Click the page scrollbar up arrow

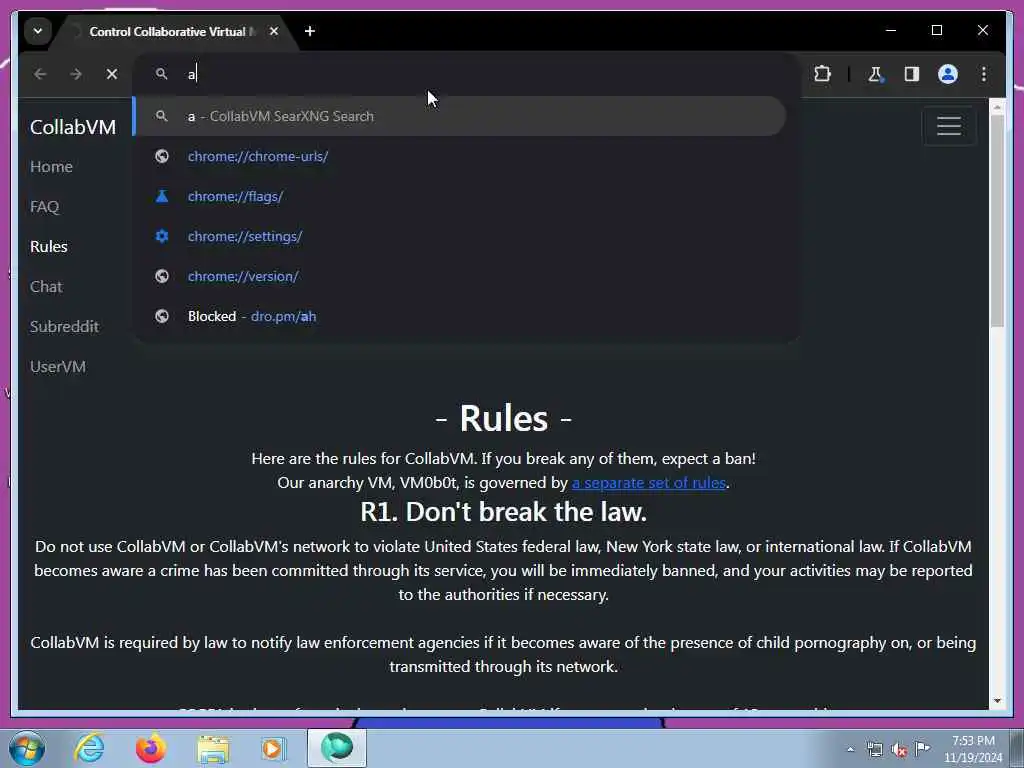click(997, 106)
